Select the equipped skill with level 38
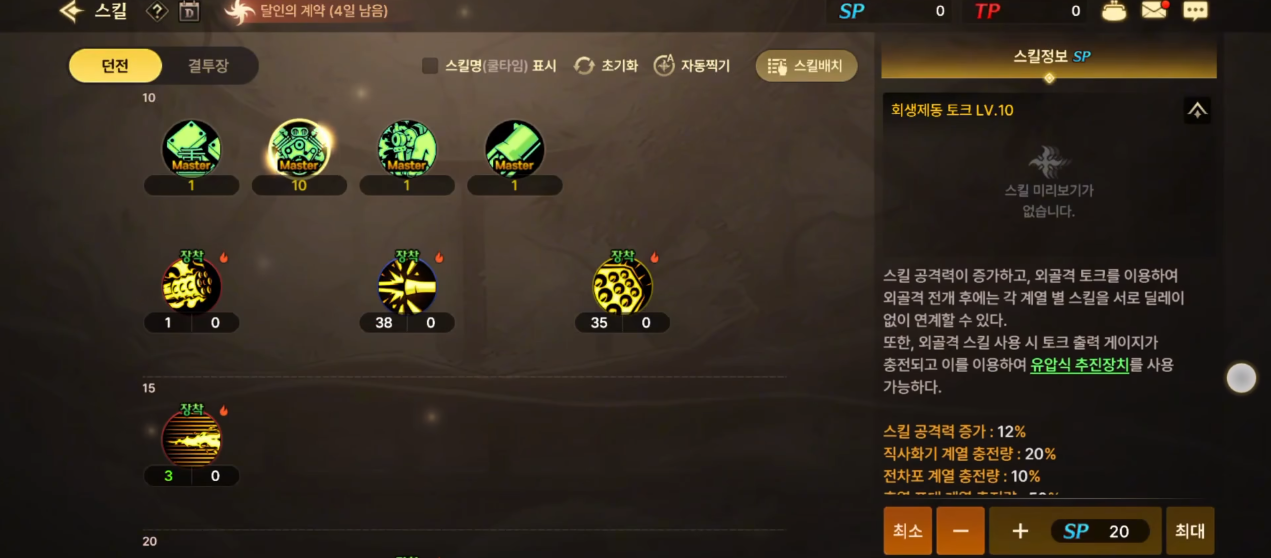 click(x=407, y=285)
